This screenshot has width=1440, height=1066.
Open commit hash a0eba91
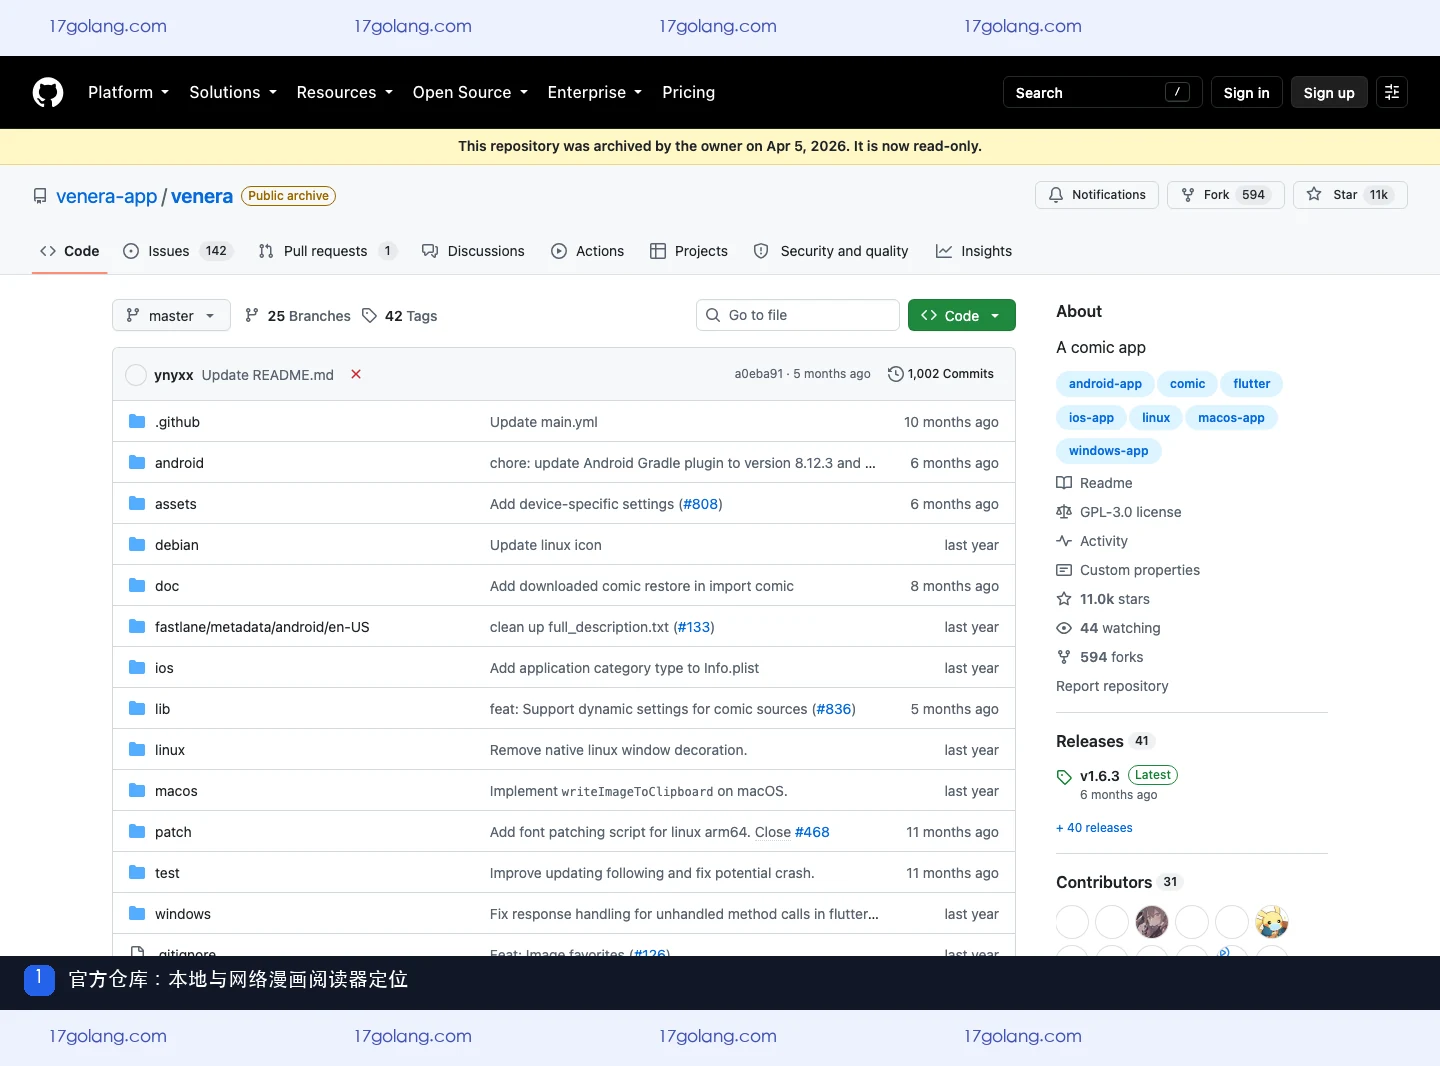(x=759, y=374)
